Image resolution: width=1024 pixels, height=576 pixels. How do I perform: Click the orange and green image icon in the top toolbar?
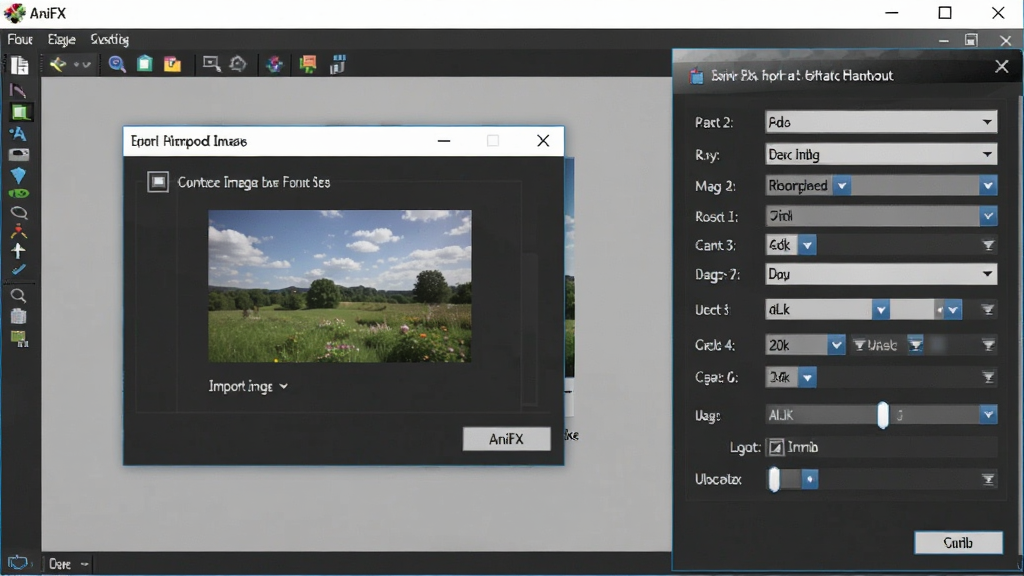[x=308, y=64]
